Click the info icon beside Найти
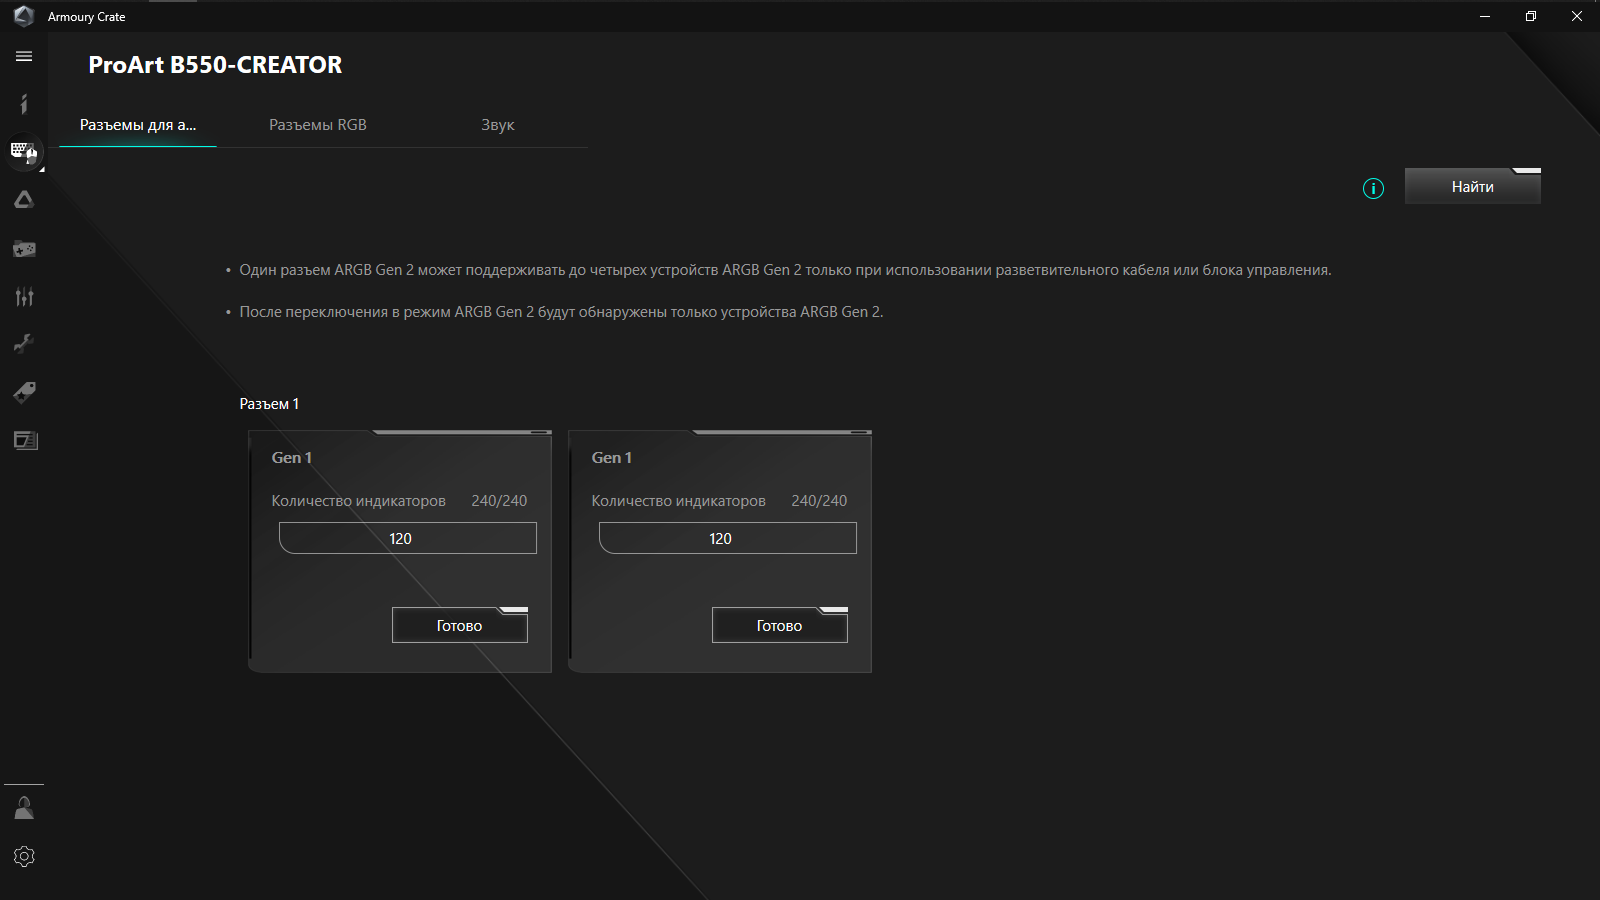Image resolution: width=1600 pixels, height=900 pixels. pyautogui.click(x=1374, y=188)
